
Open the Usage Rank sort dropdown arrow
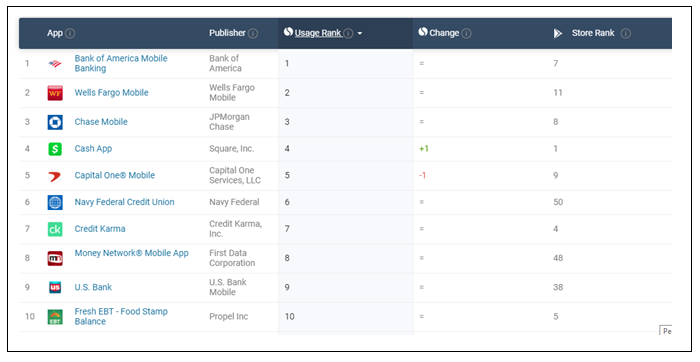360,33
